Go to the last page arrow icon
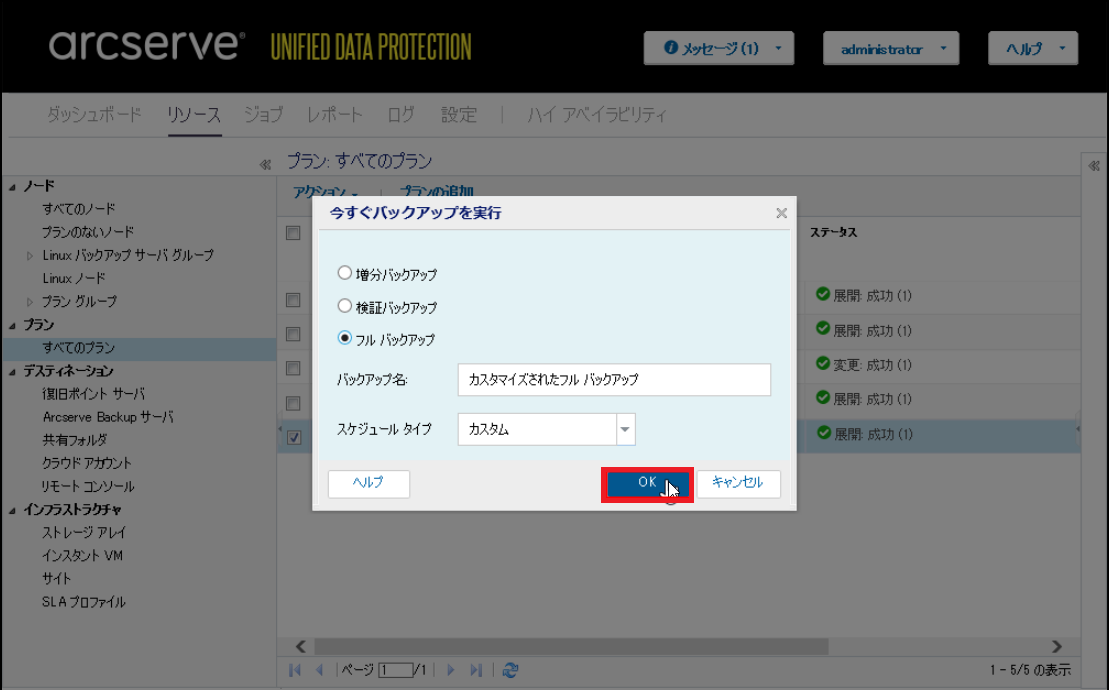This screenshot has height=690, width=1109. 477,669
